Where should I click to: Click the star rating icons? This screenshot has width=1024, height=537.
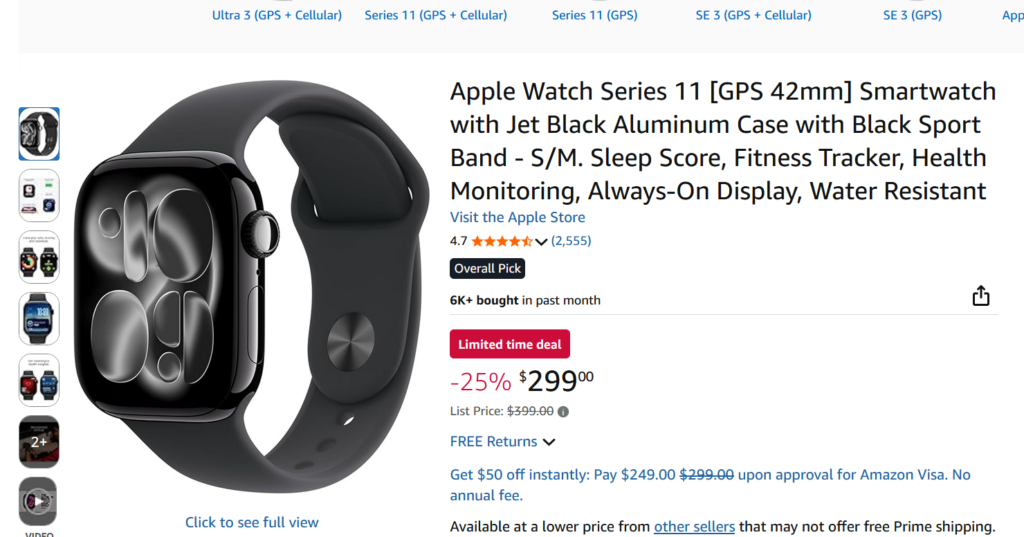[x=501, y=241]
